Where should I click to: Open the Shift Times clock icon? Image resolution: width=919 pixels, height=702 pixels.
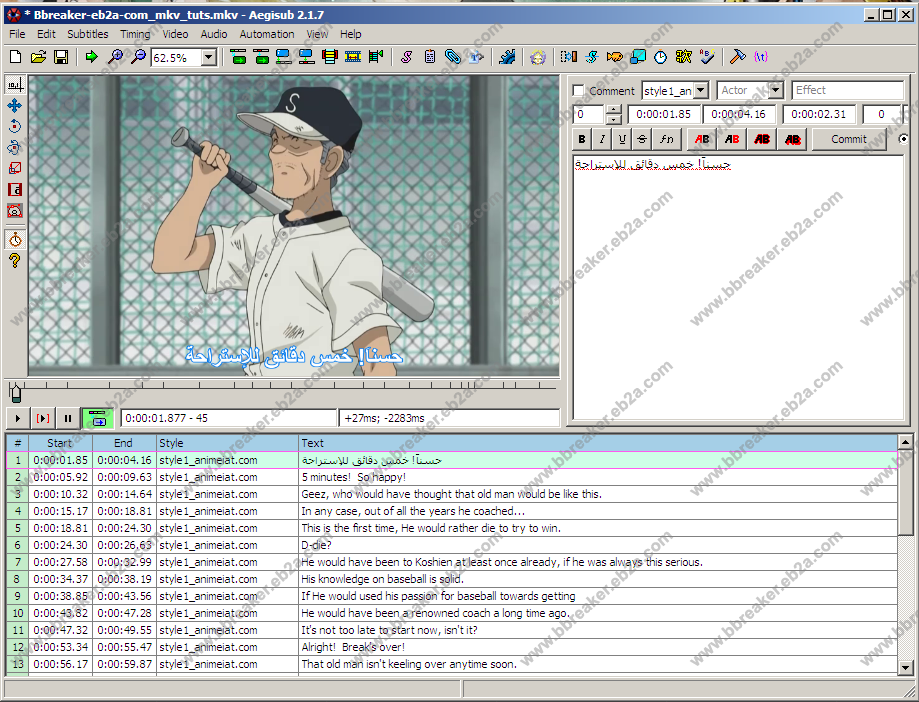point(661,57)
